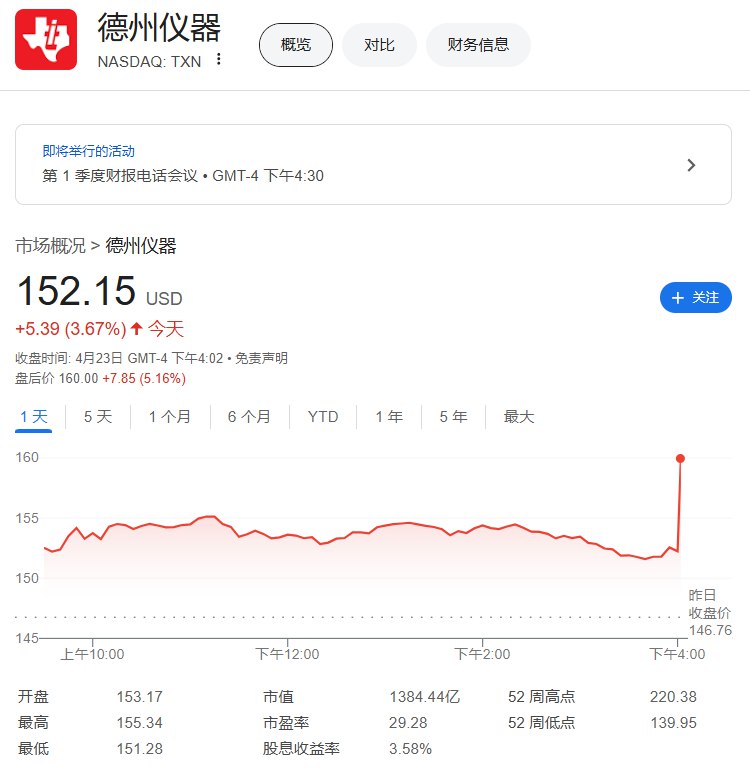The image size is (750, 771).
Task: Switch to the 对比 tab
Action: point(379,45)
